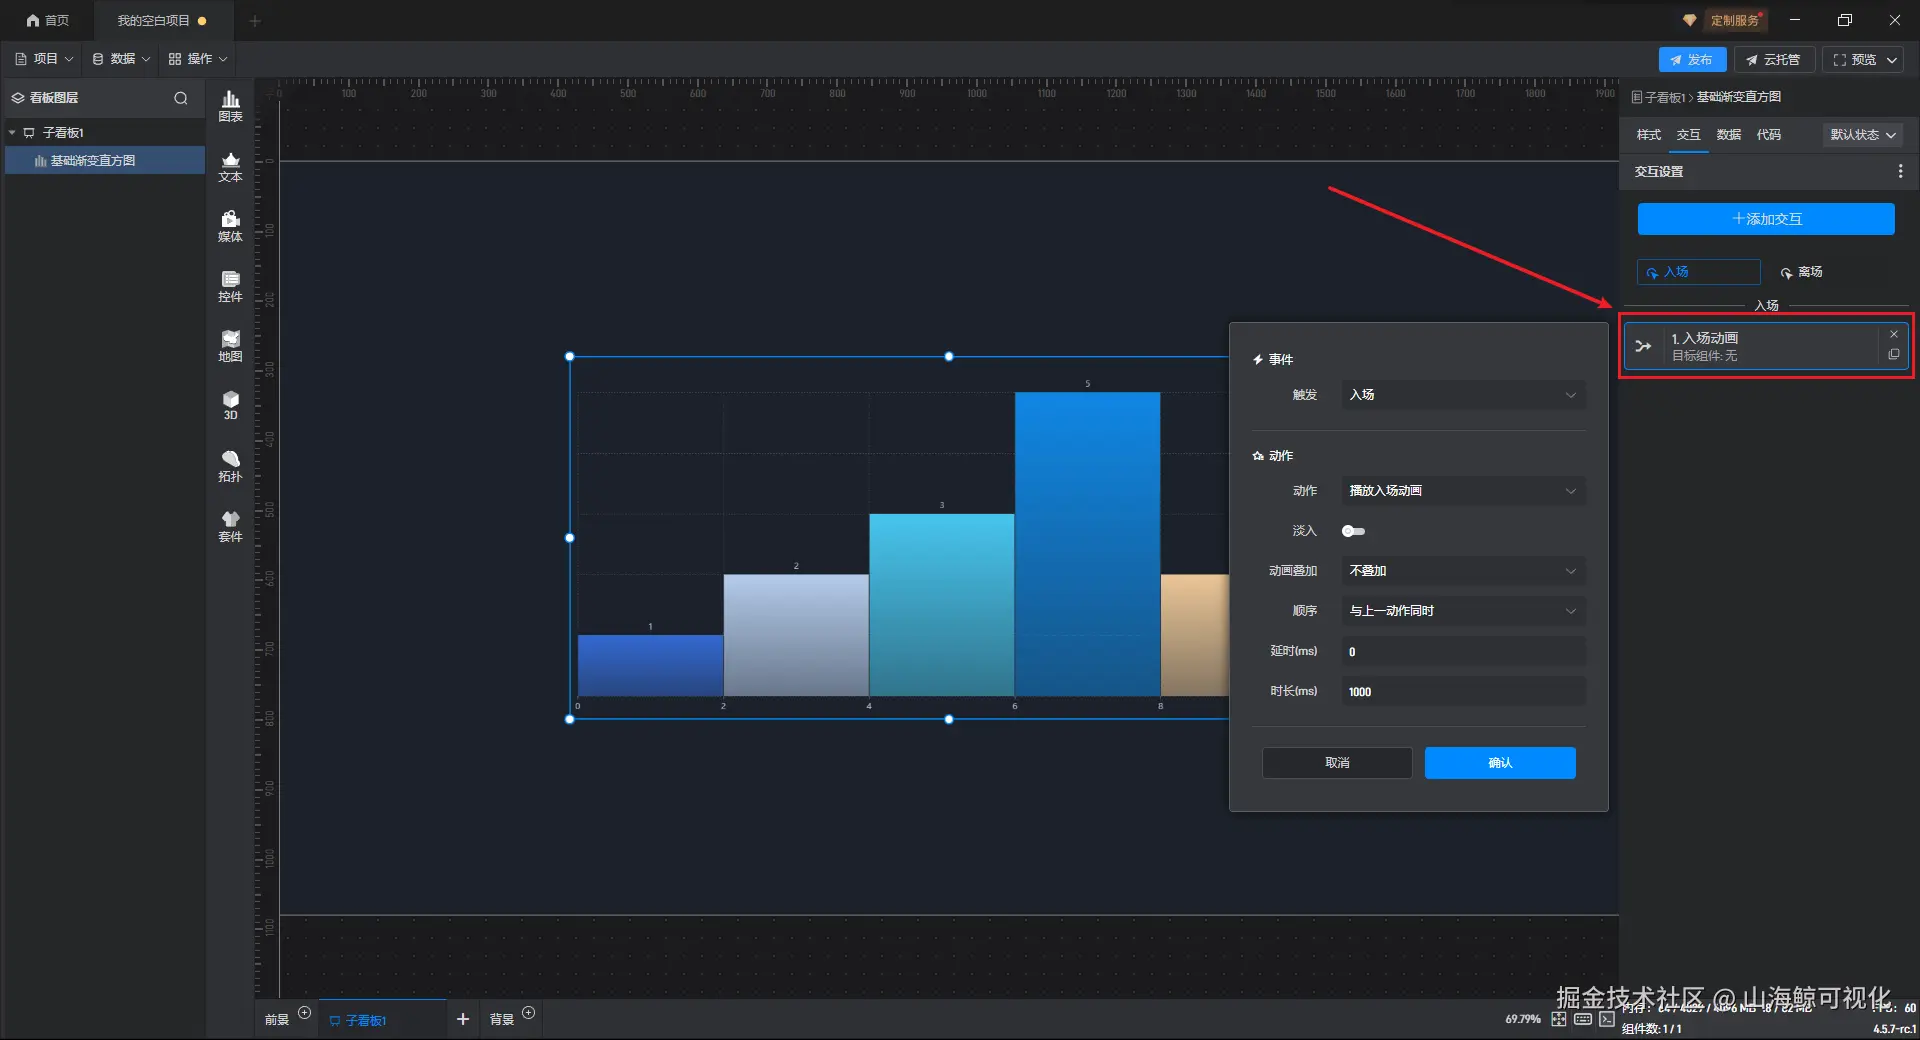Click the 发布 publish button
The image size is (1920, 1040).
[x=1692, y=60]
